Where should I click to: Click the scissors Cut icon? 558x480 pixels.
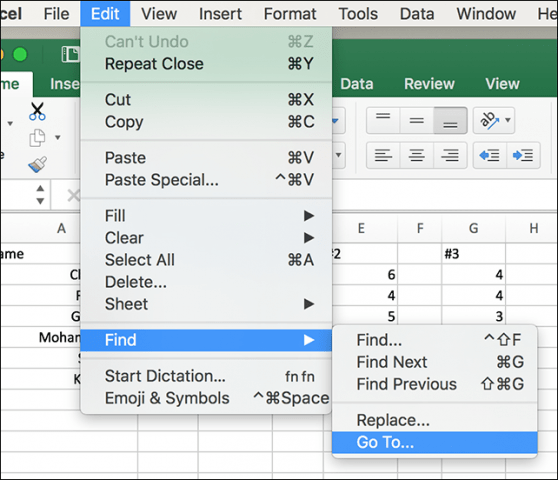coord(37,112)
